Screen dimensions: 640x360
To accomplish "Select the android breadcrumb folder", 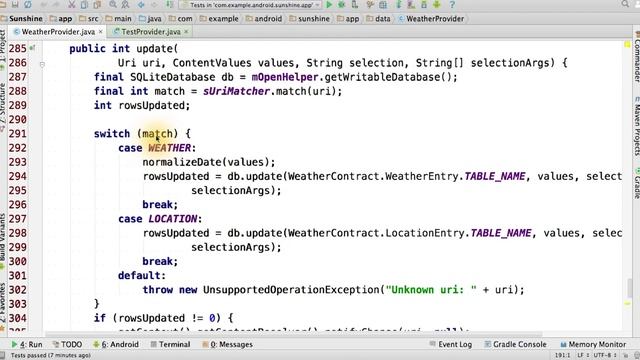I will click(264, 19).
